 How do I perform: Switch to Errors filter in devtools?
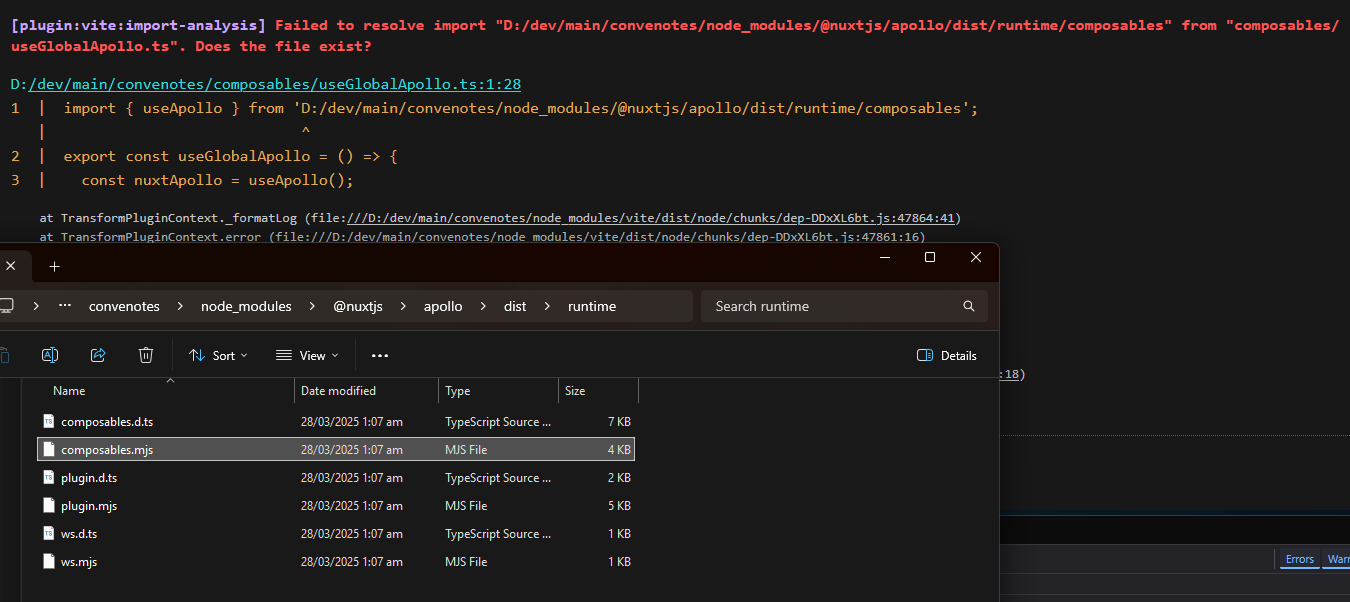pyautogui.click(x=1299, y=559)
